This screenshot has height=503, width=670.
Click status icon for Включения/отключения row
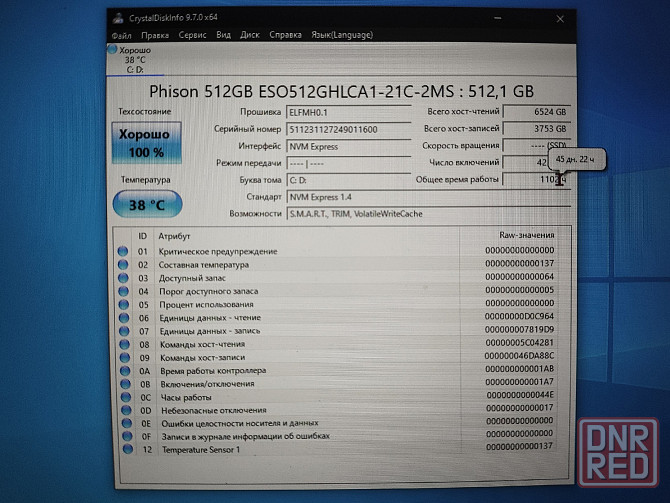pos(125,384)
